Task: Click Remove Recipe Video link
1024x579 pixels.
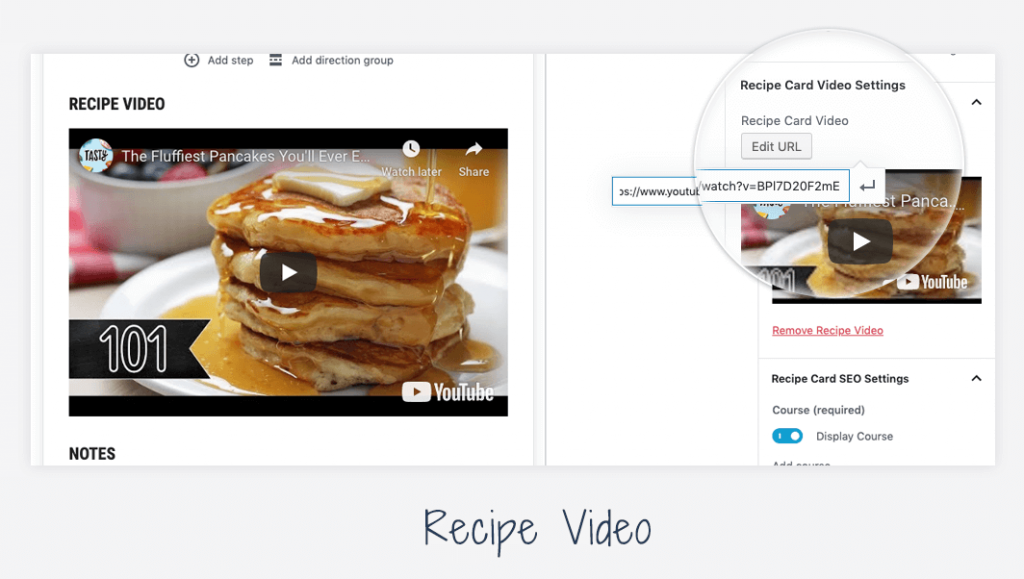Action: pos(827,330)
